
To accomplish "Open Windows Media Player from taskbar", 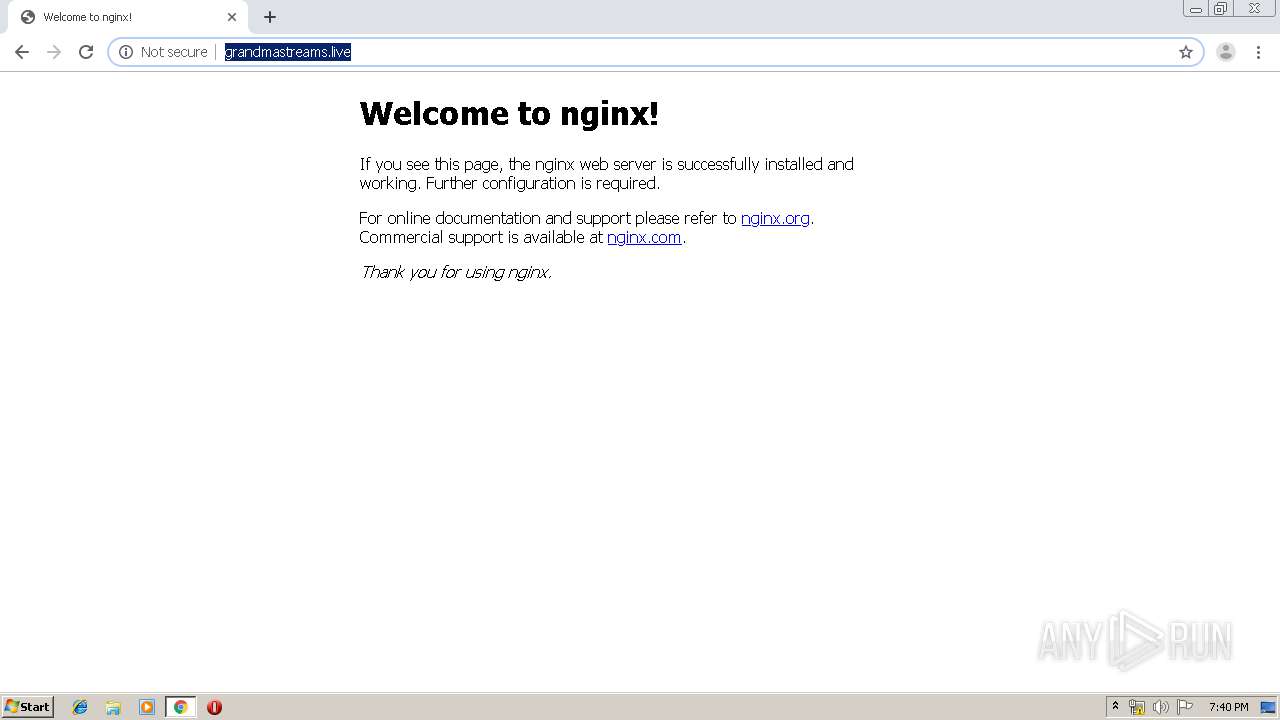I will point(147,707).
